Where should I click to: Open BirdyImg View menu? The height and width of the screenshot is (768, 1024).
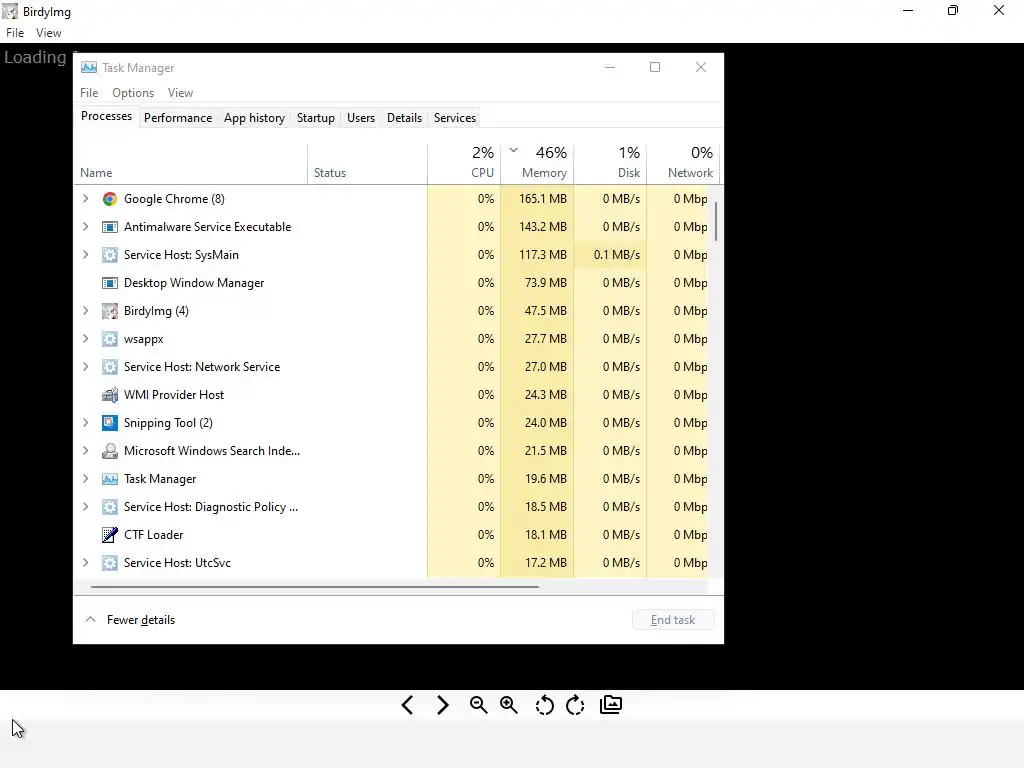point(48,33)
